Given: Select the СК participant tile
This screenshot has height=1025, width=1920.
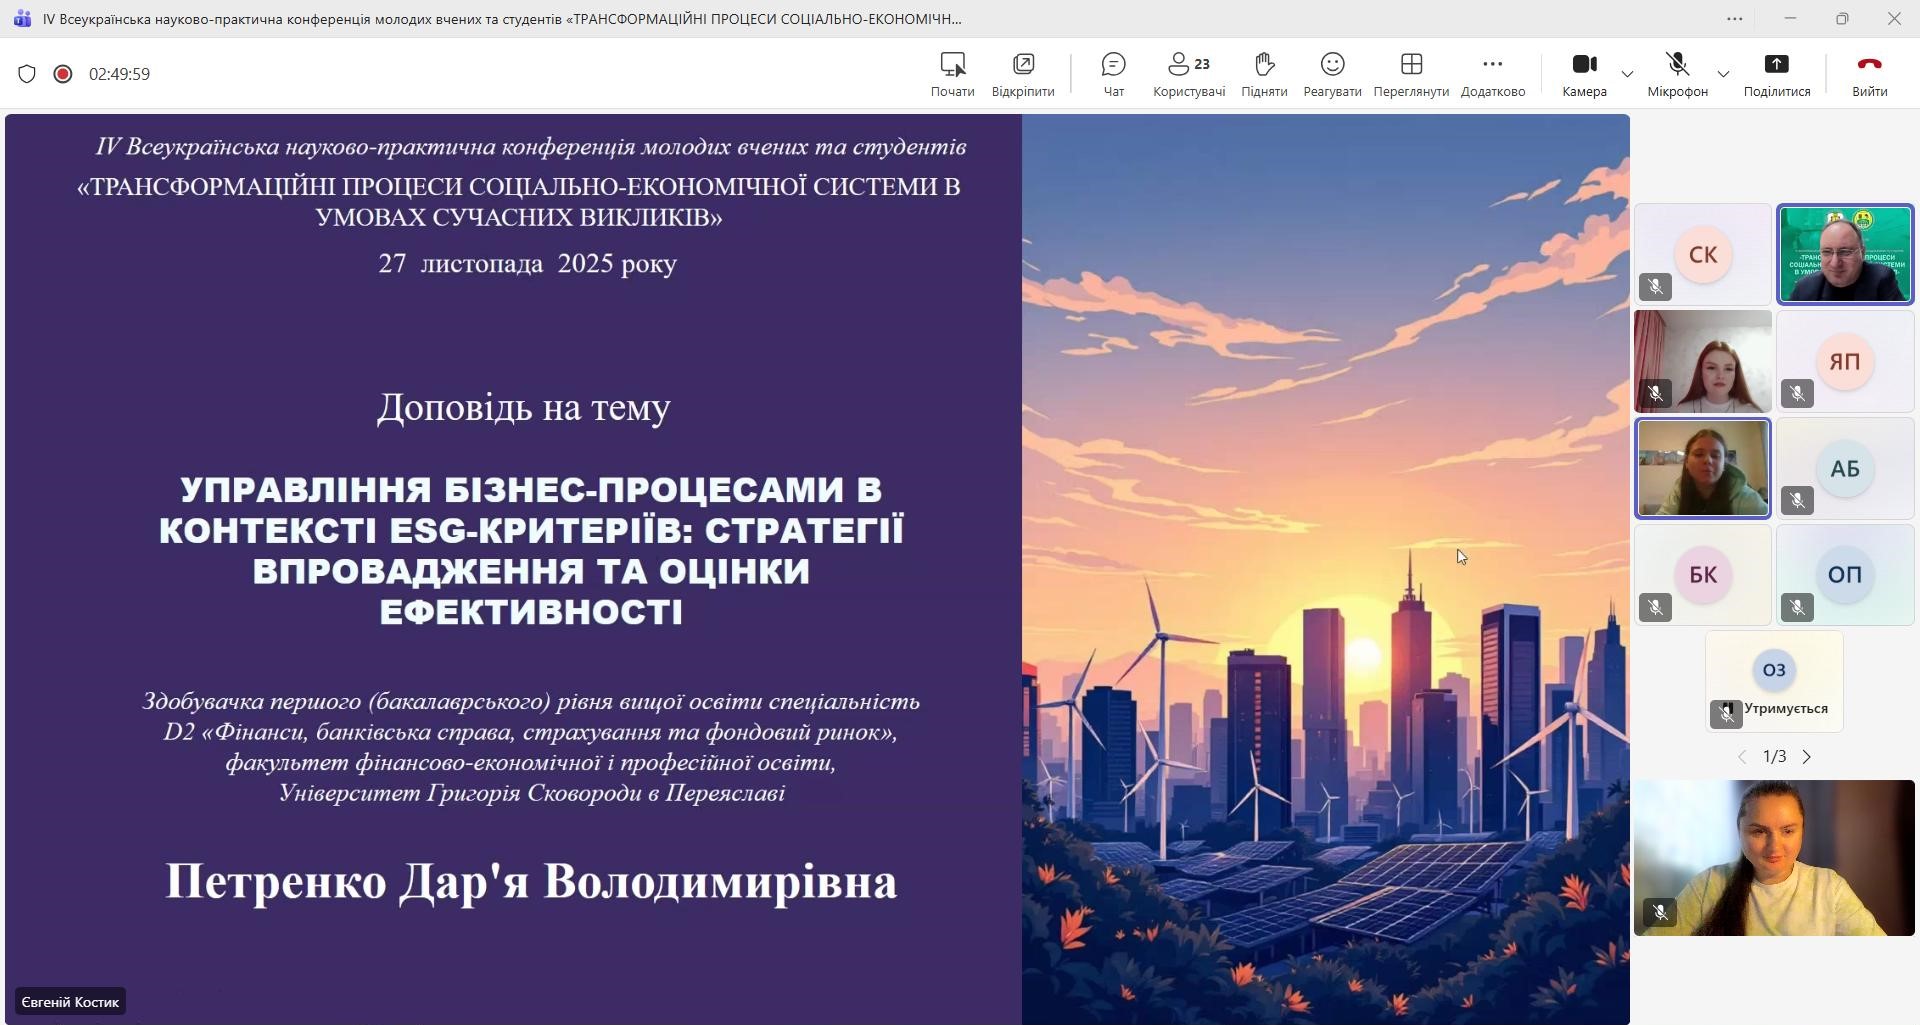Looking at the screenshot, I should click(1702, 255).
